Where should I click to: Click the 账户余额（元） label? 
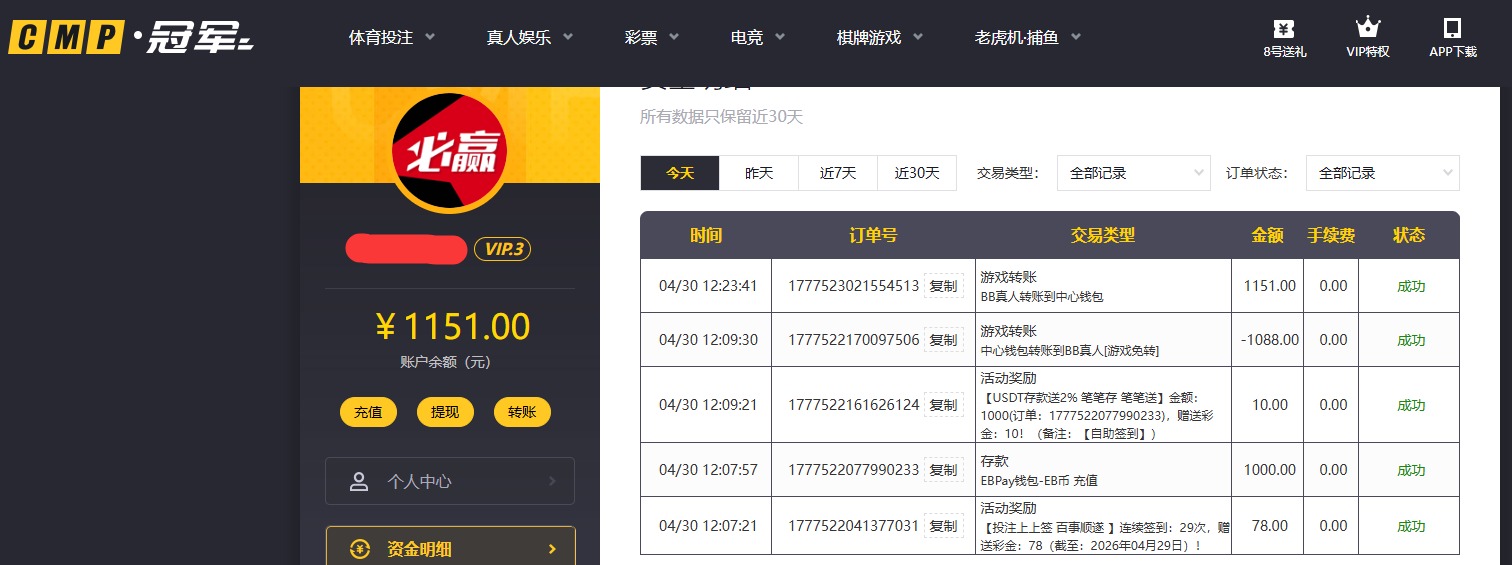[445, 362]
